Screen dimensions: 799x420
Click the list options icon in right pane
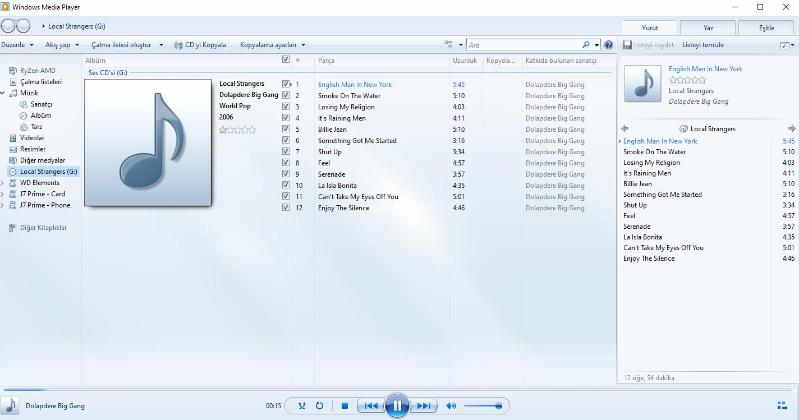pyautogui.click(x=785, y=45)
